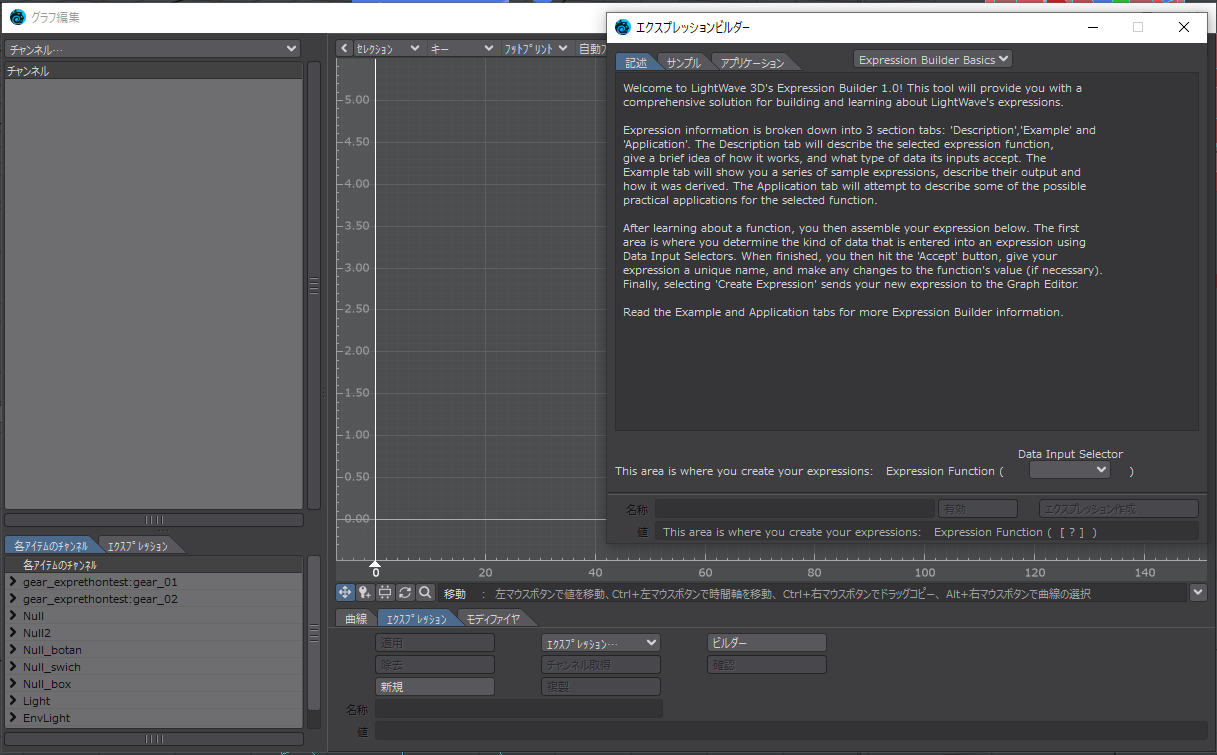The height and width of the screenshot is (755, 1217).
Task: Open the フットプリント dropdown menu
Action: pos(535,48)
